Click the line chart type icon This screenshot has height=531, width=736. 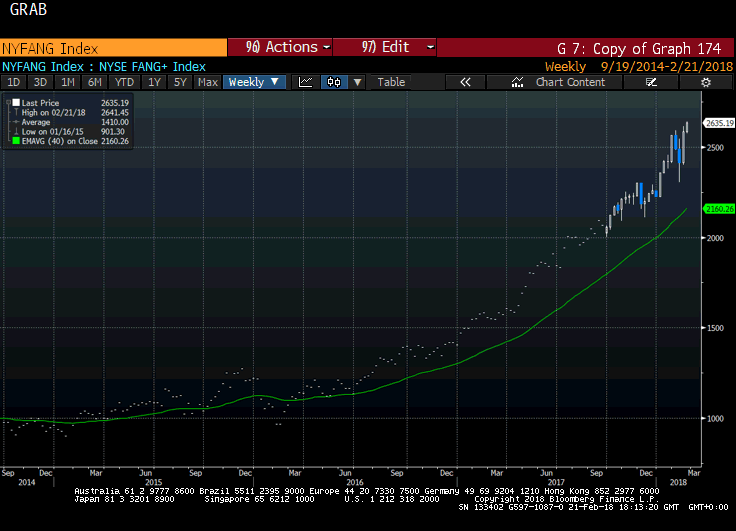coord(306,82)
